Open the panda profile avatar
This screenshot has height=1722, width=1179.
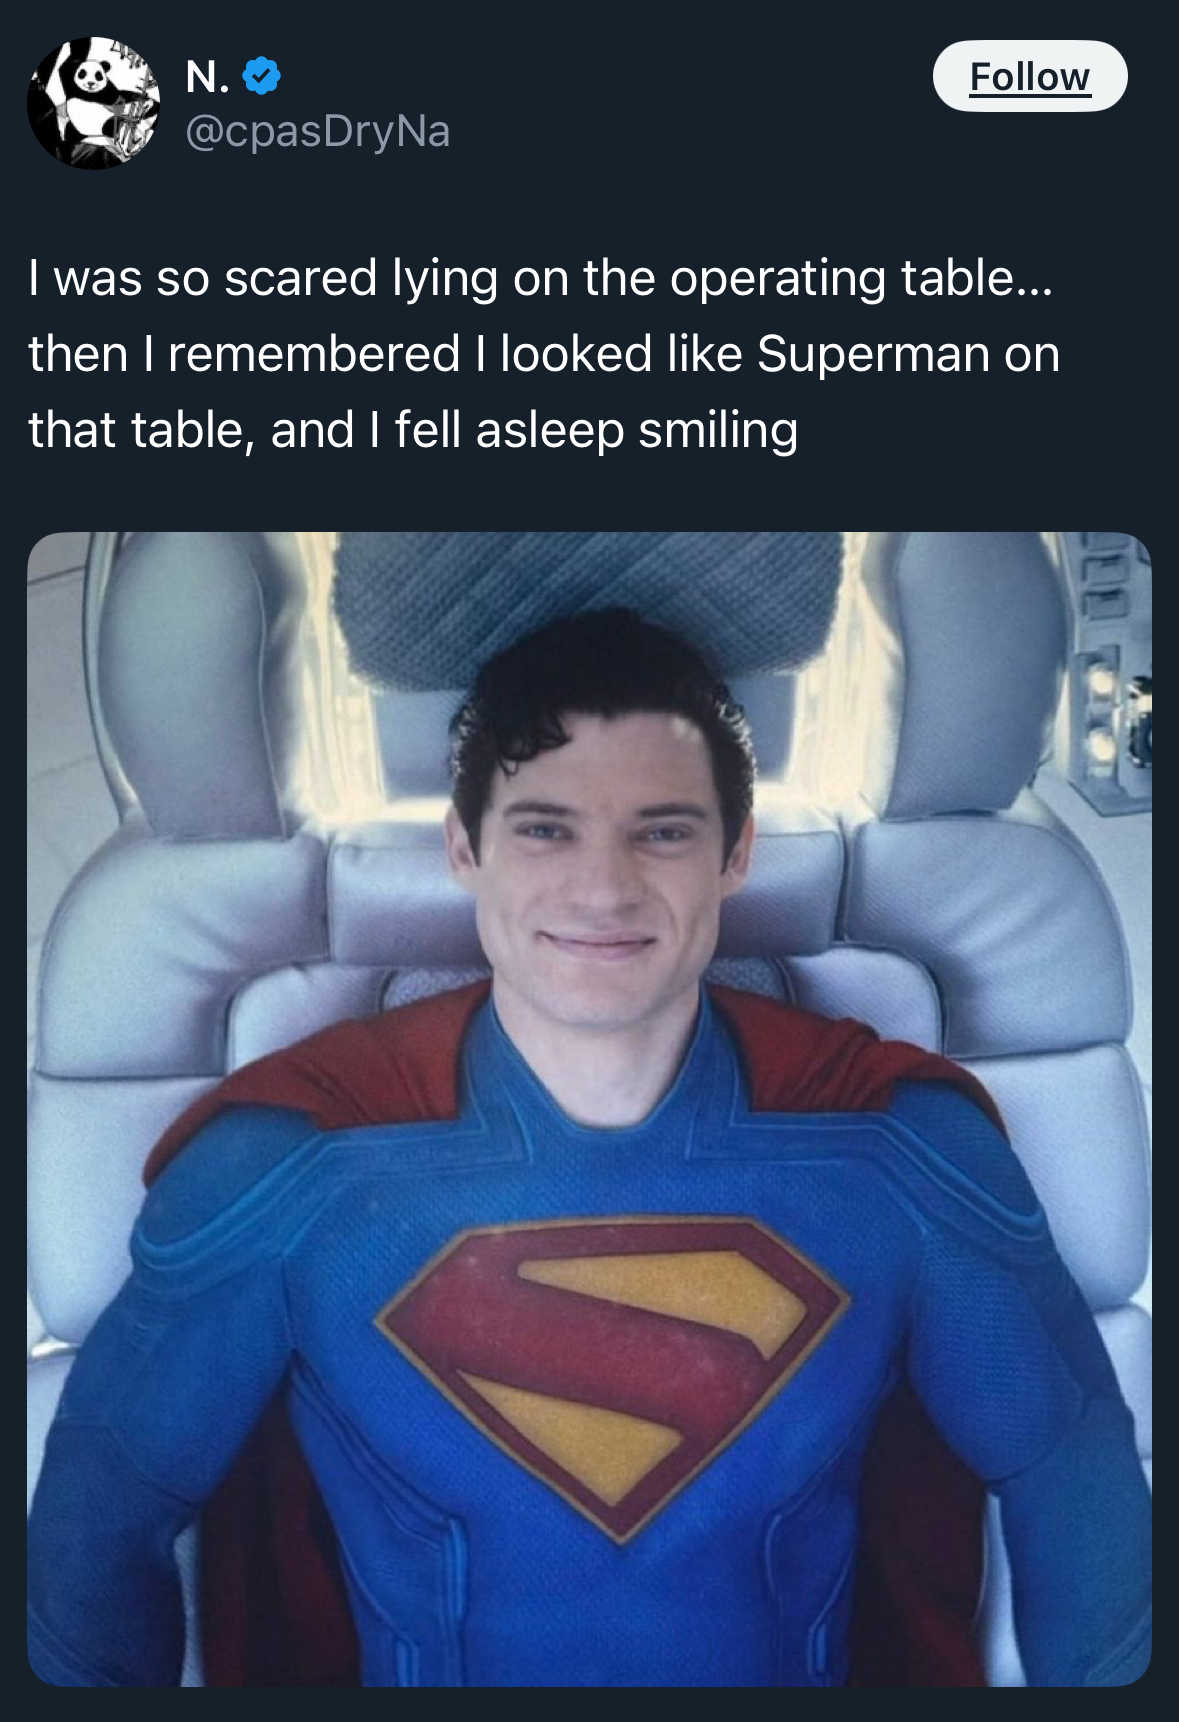[x=93, y=103]
